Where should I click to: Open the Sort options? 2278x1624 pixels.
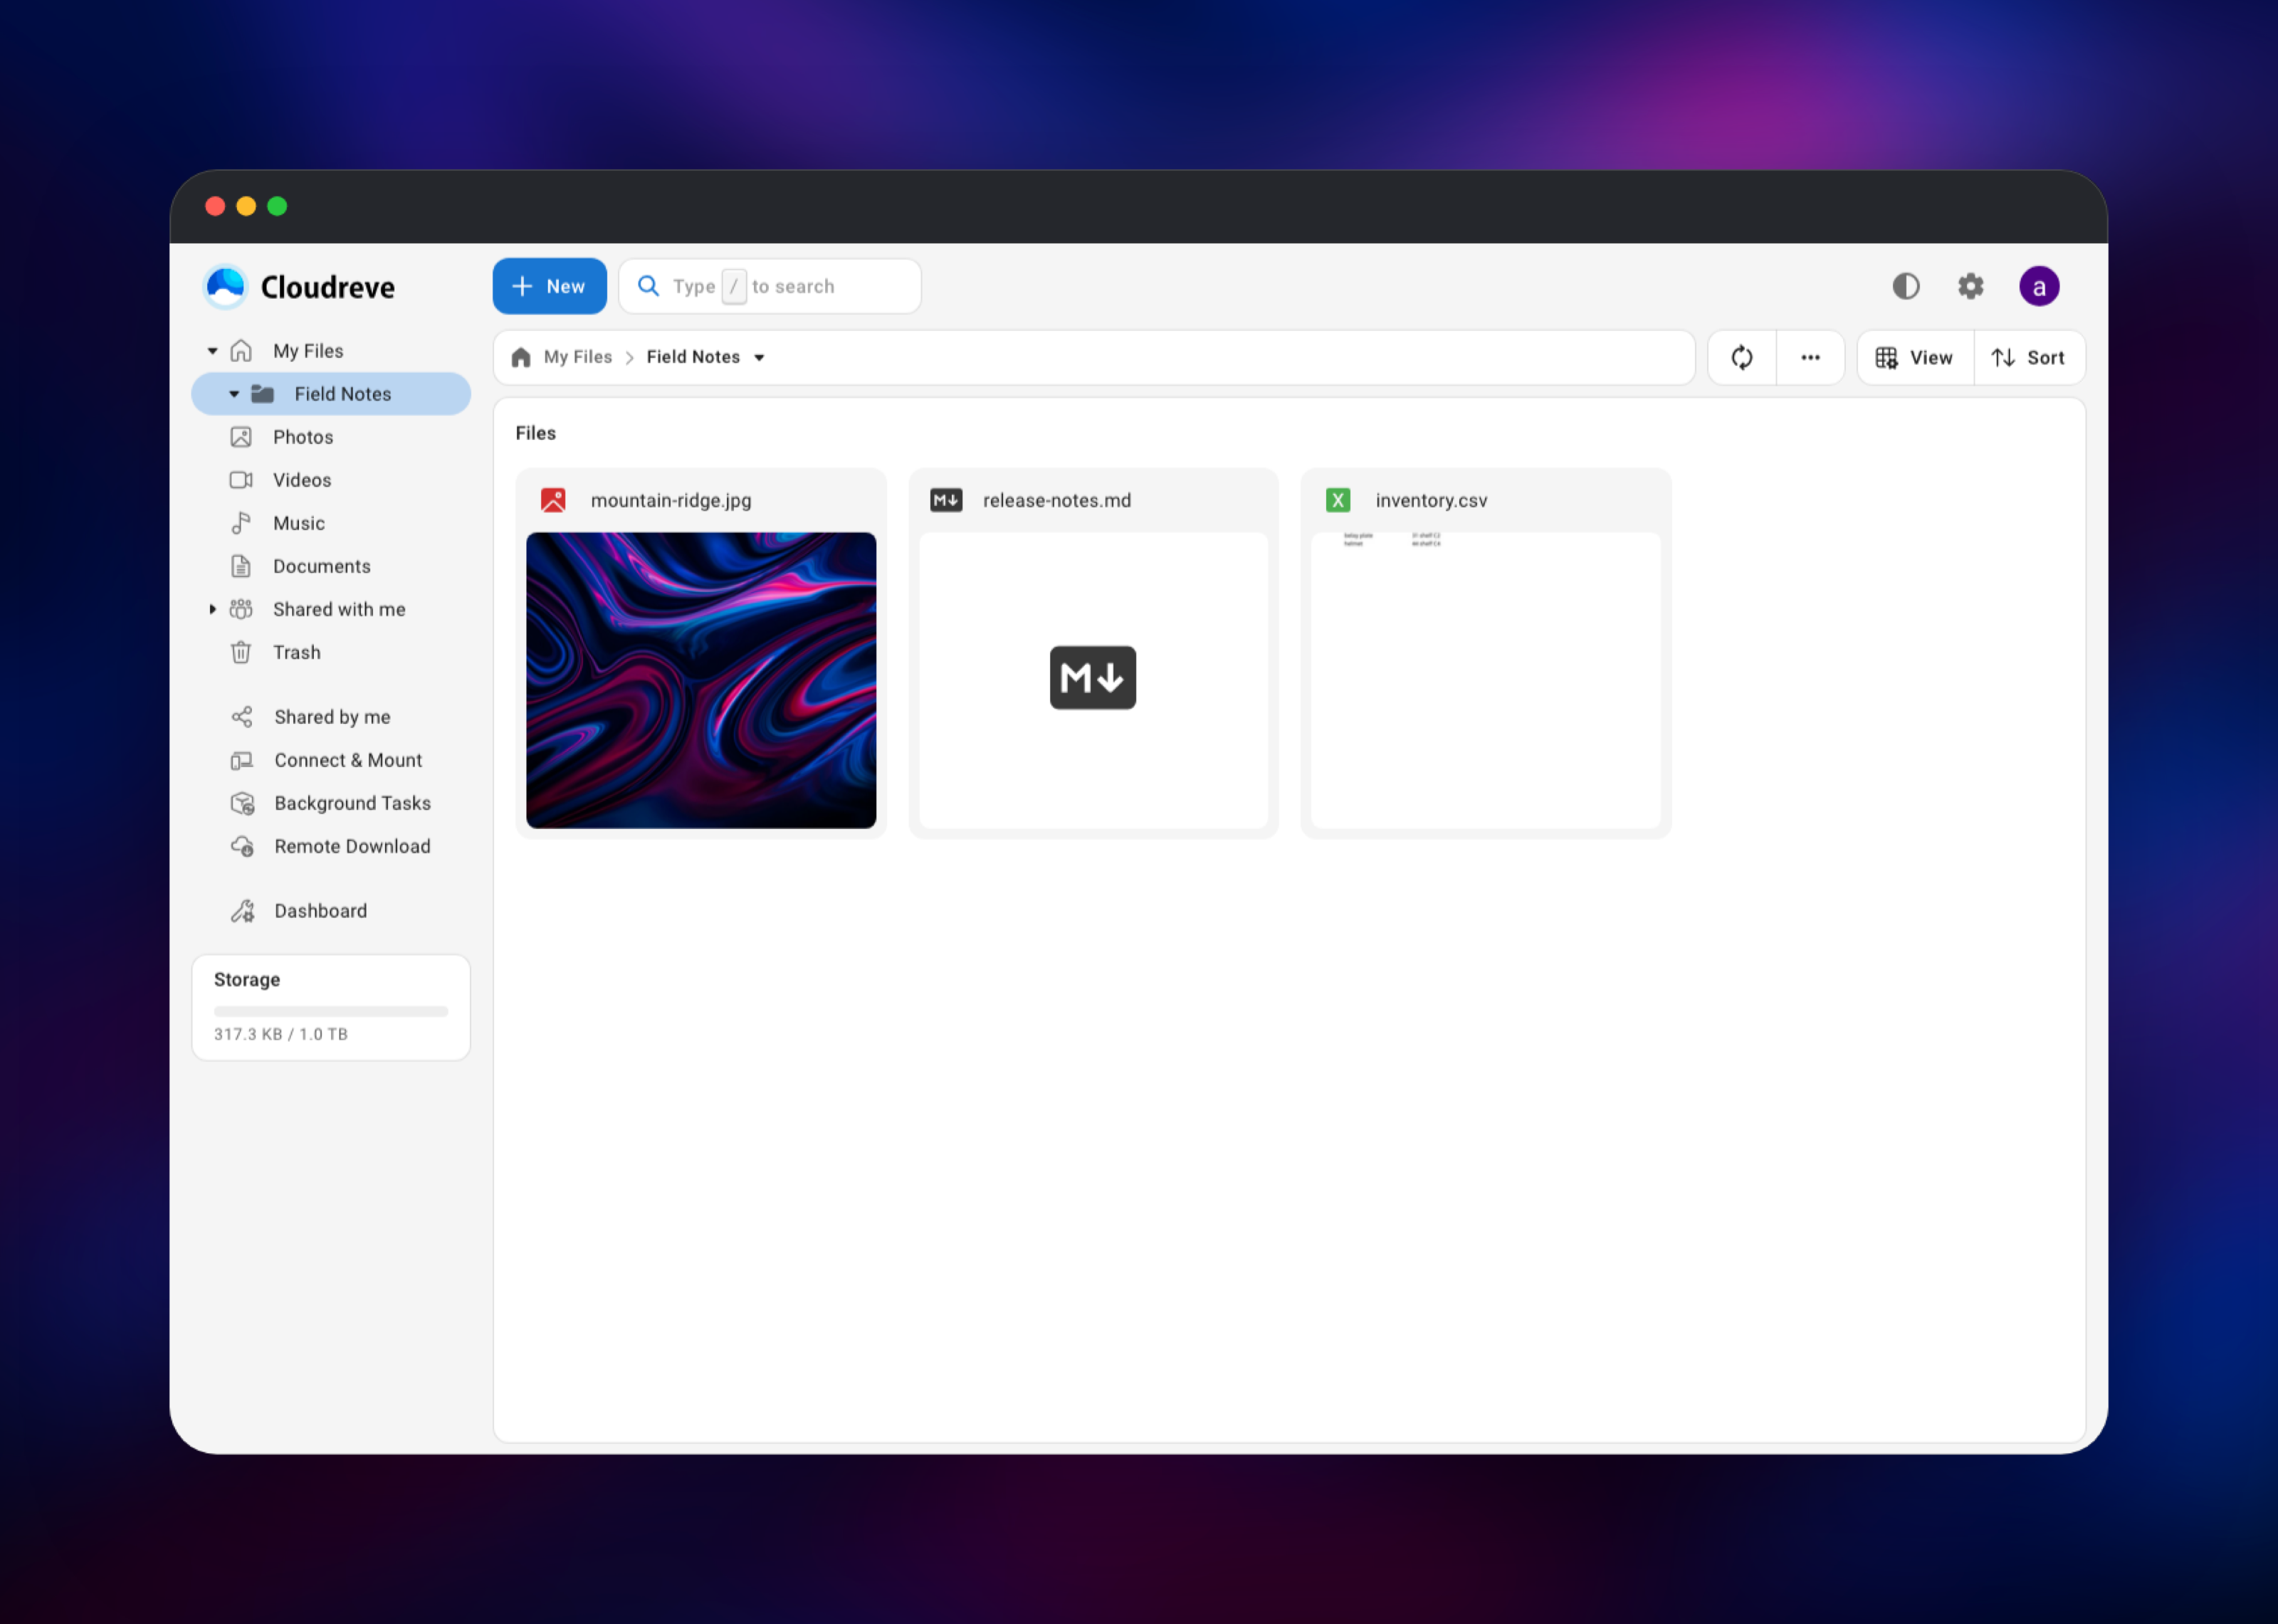click(x=2029, y=357)
